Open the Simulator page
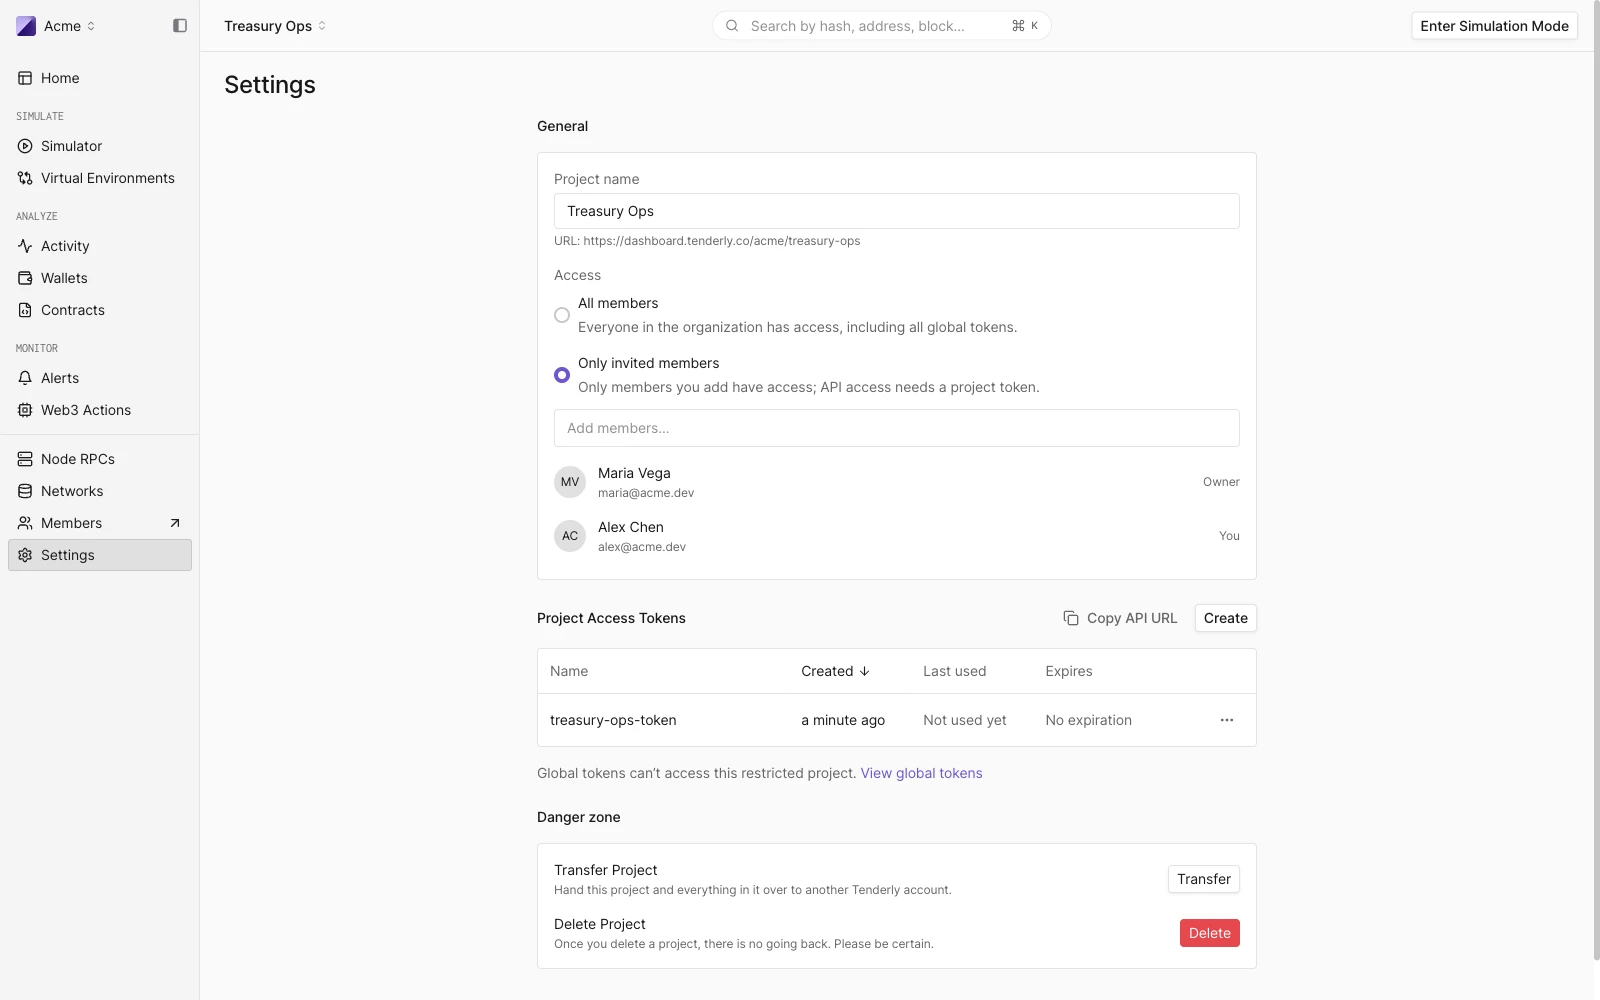The height and width of the screenshot is (1000, 1600). pyautogui.click(x=100, y=146)
